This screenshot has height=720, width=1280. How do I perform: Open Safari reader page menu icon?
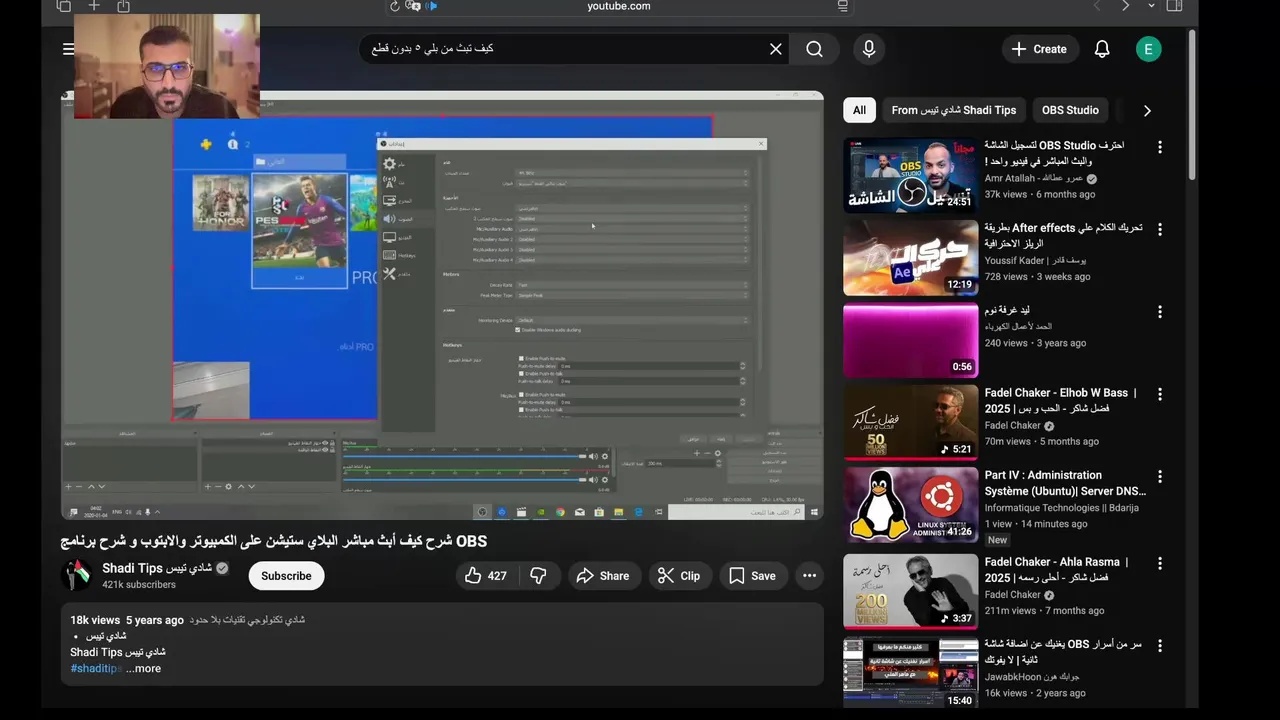click(x=843, y=6)
